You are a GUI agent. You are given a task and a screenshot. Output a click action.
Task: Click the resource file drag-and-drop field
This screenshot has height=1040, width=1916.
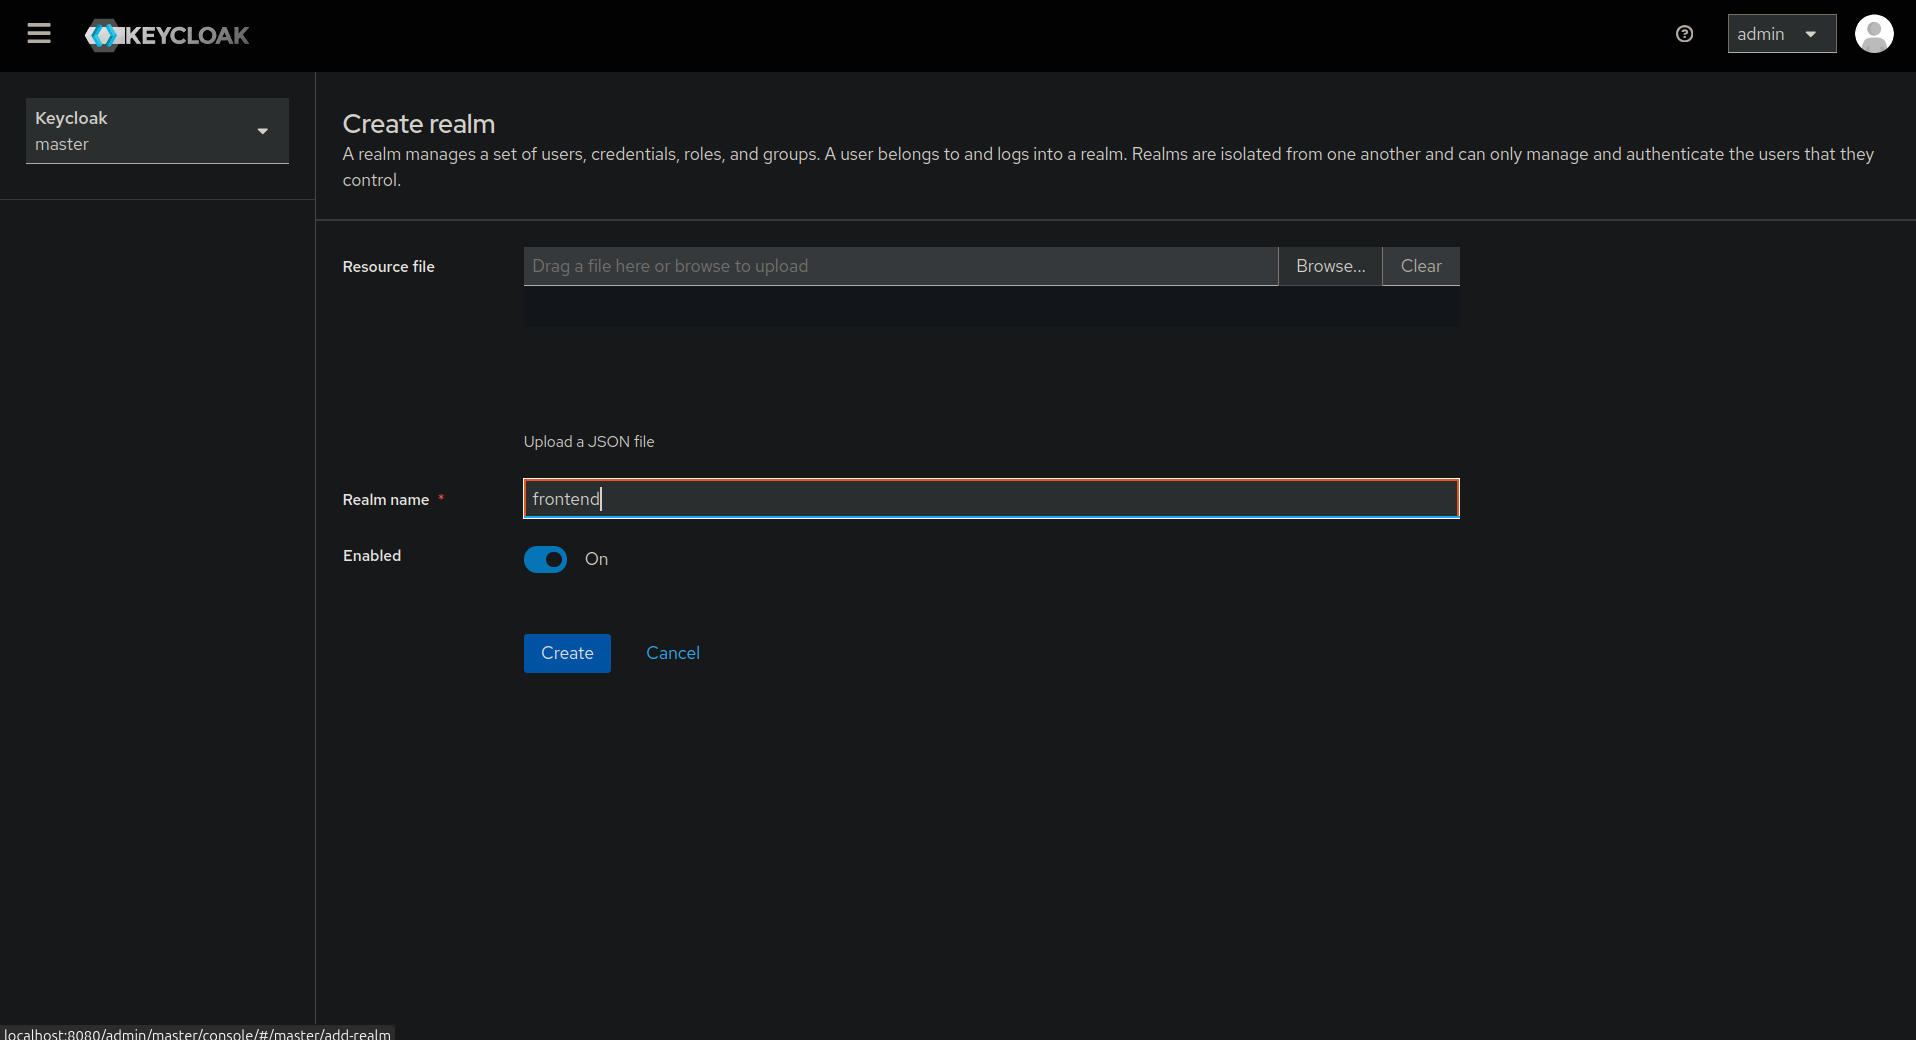pyautogui.click(x=900, y=266)
